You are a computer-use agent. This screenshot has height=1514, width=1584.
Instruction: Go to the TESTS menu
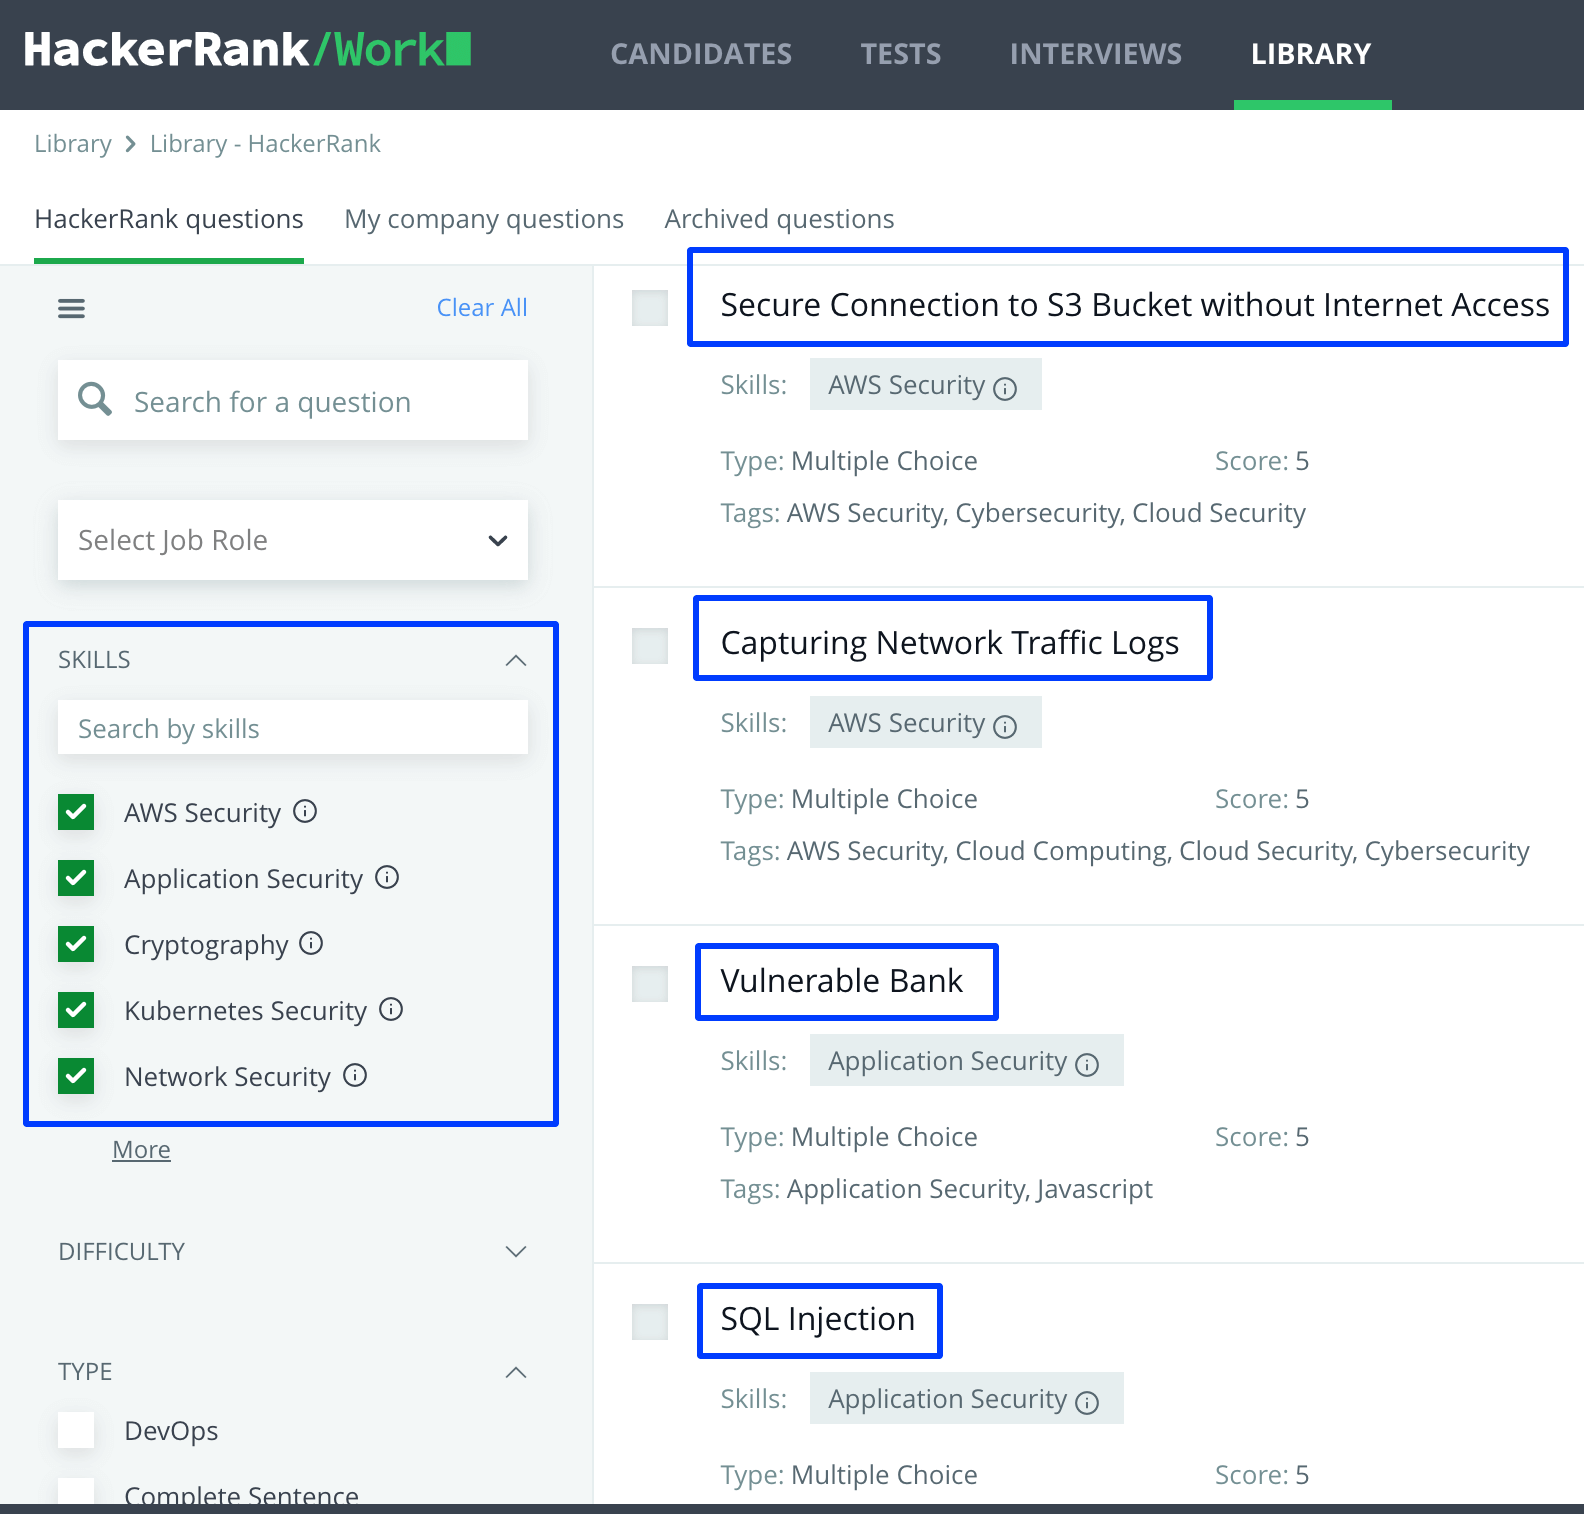pos(901,54)
